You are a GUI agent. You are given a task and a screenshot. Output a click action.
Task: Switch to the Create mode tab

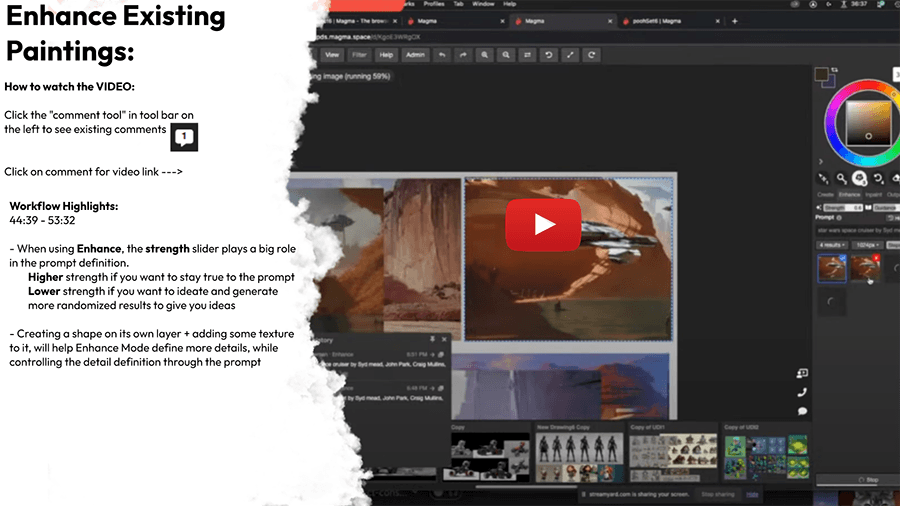click(826, 195)
